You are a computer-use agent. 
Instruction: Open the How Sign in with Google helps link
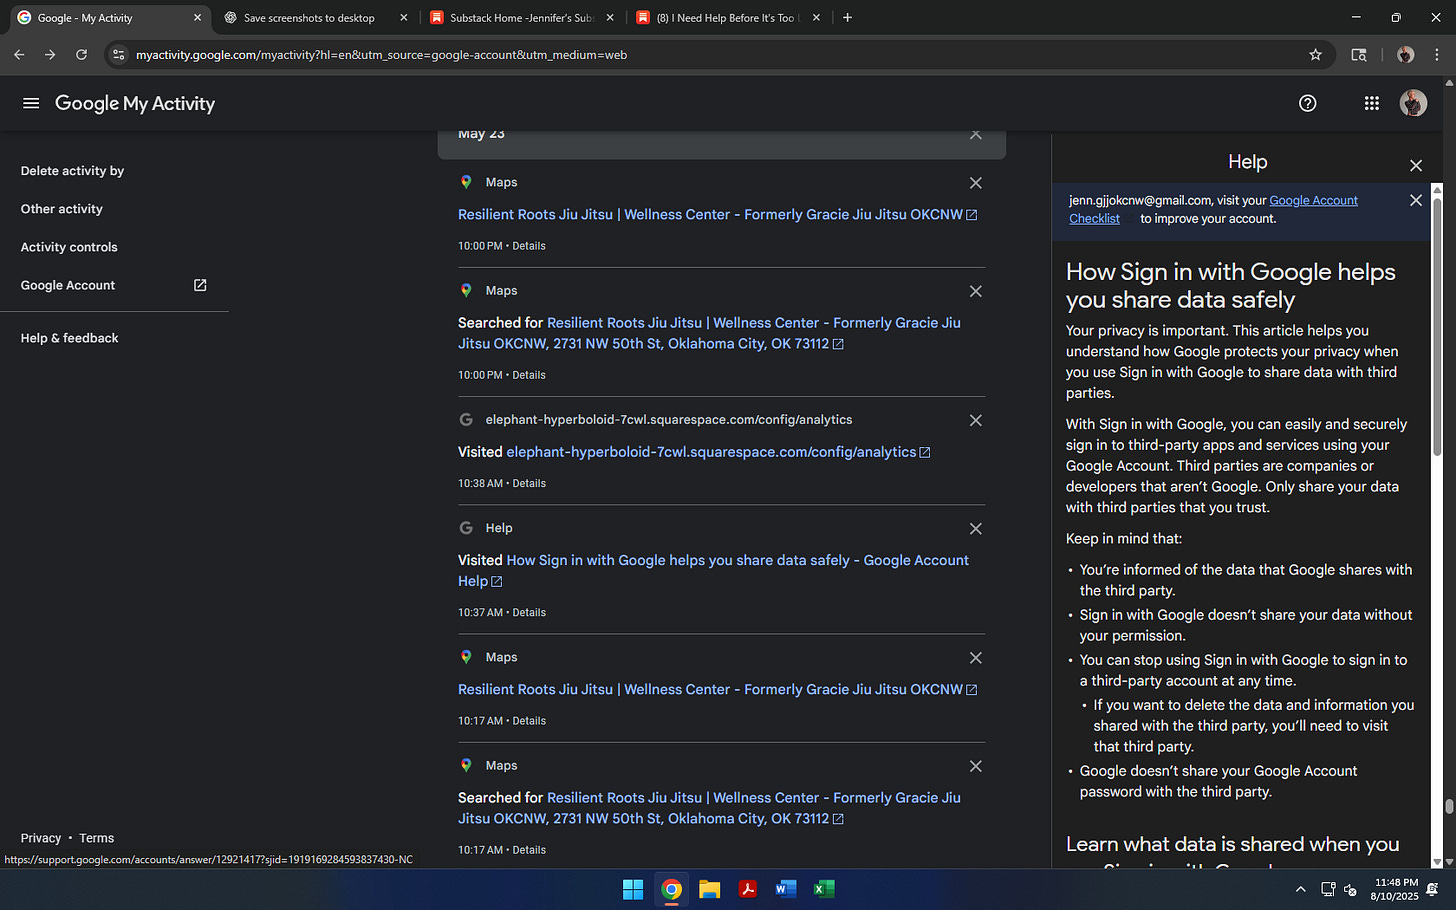pyautogui.click(x=713, y=570)
